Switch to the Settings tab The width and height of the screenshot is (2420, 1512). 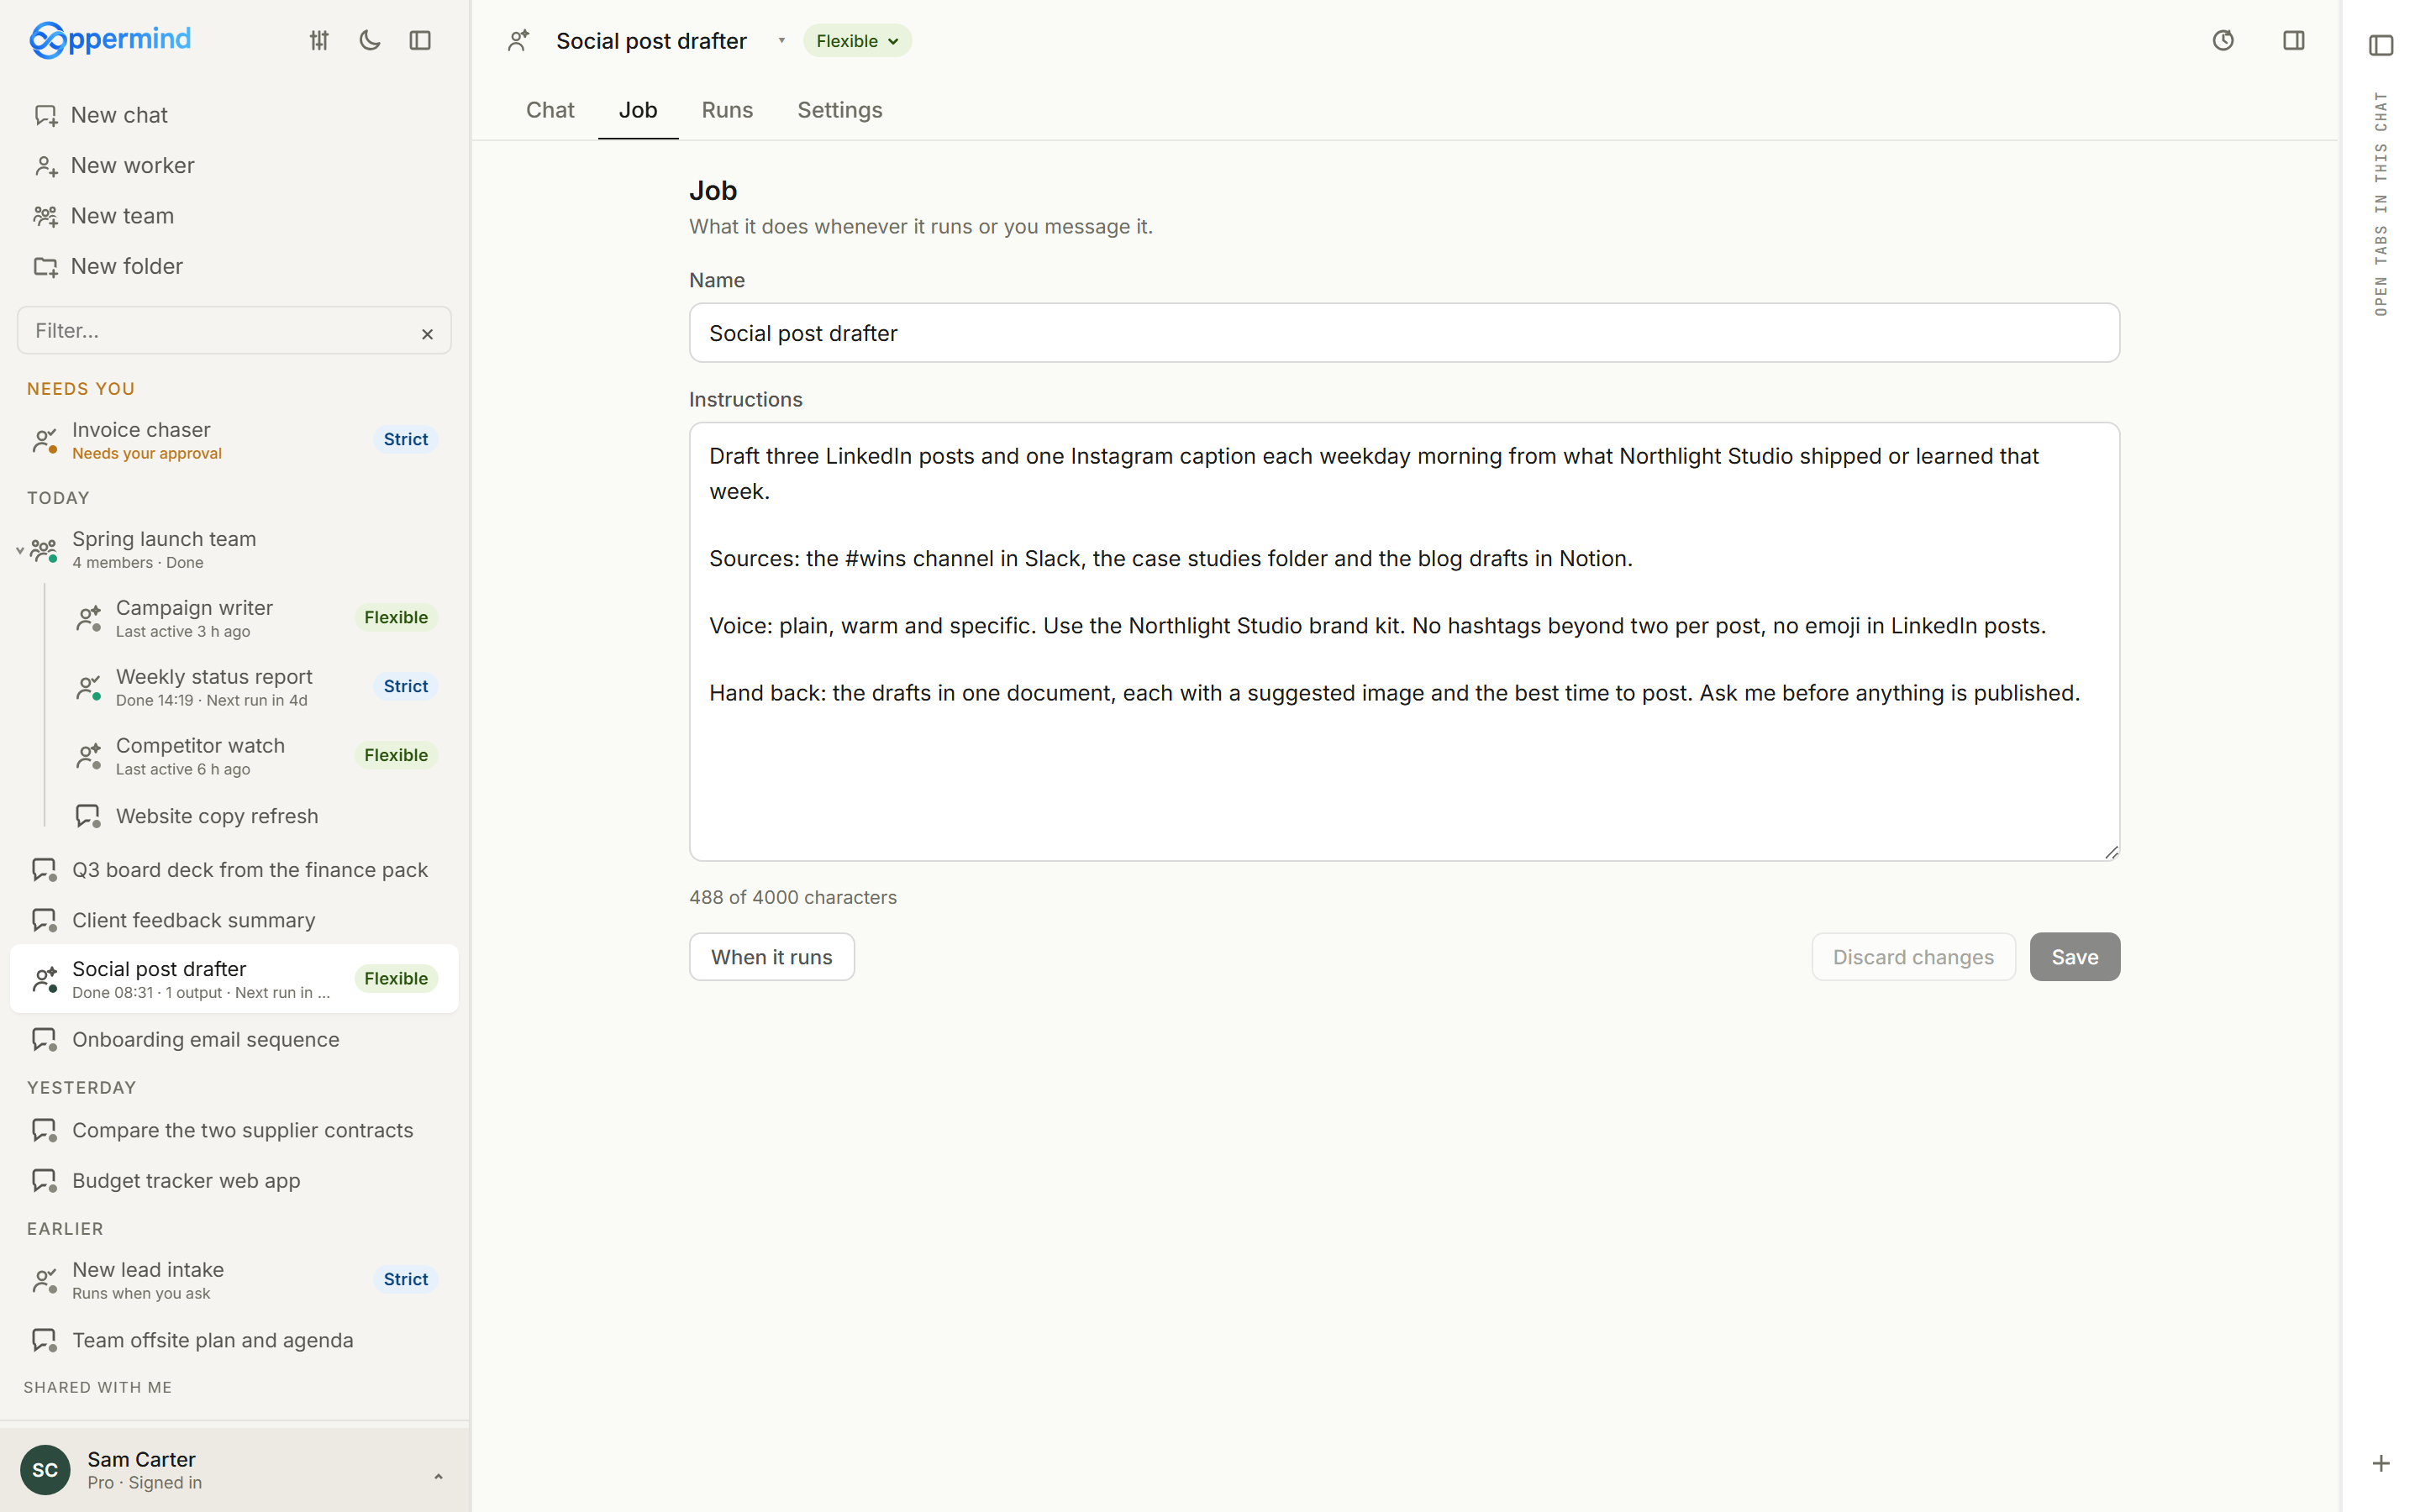[x=840, y=110]
